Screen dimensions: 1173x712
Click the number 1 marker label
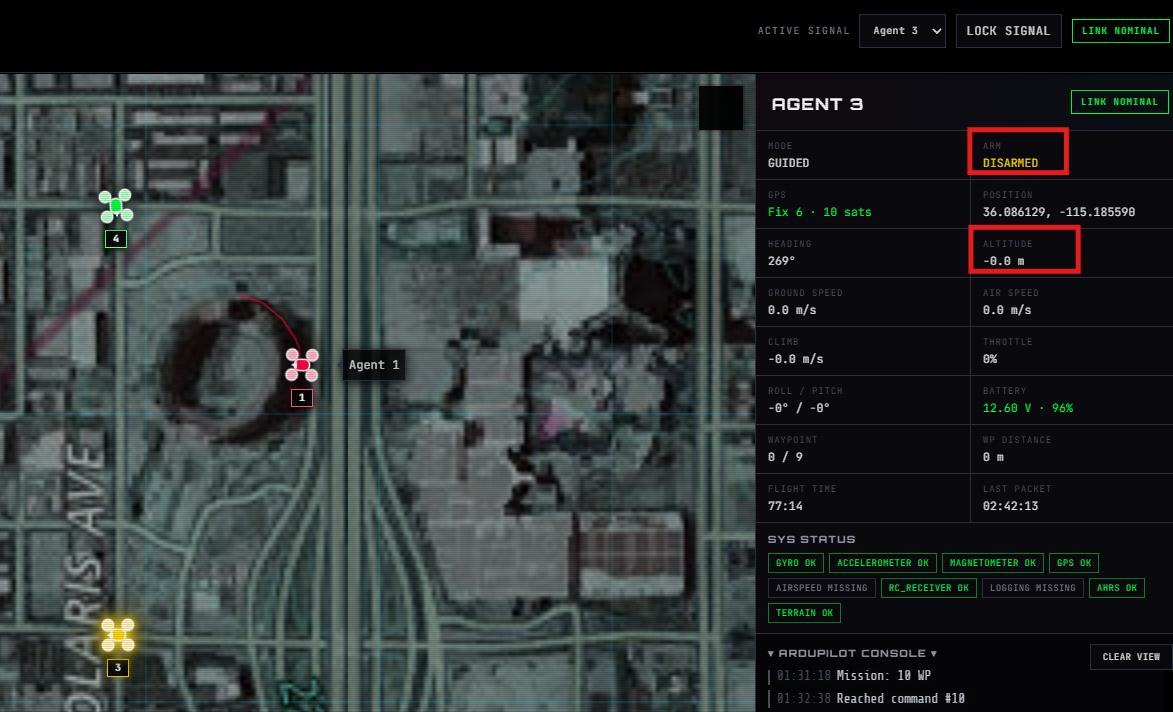coord(302,398)
